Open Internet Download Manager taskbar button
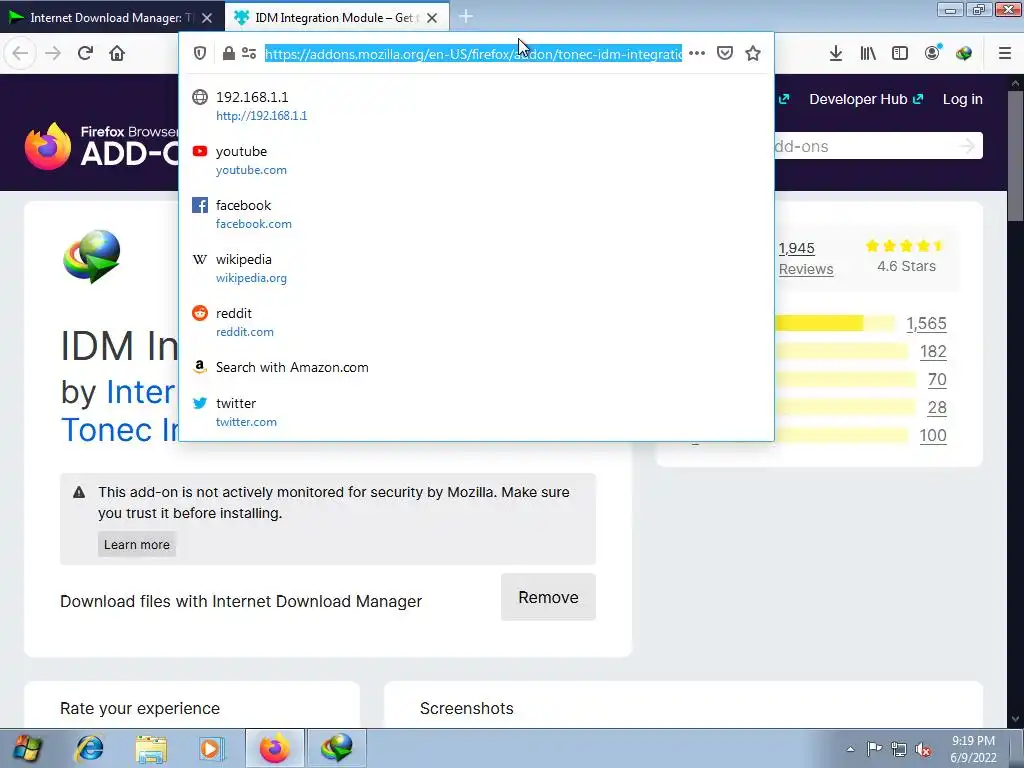The height and width of the screenshot is (768, 1024). [x=337, y=748]
